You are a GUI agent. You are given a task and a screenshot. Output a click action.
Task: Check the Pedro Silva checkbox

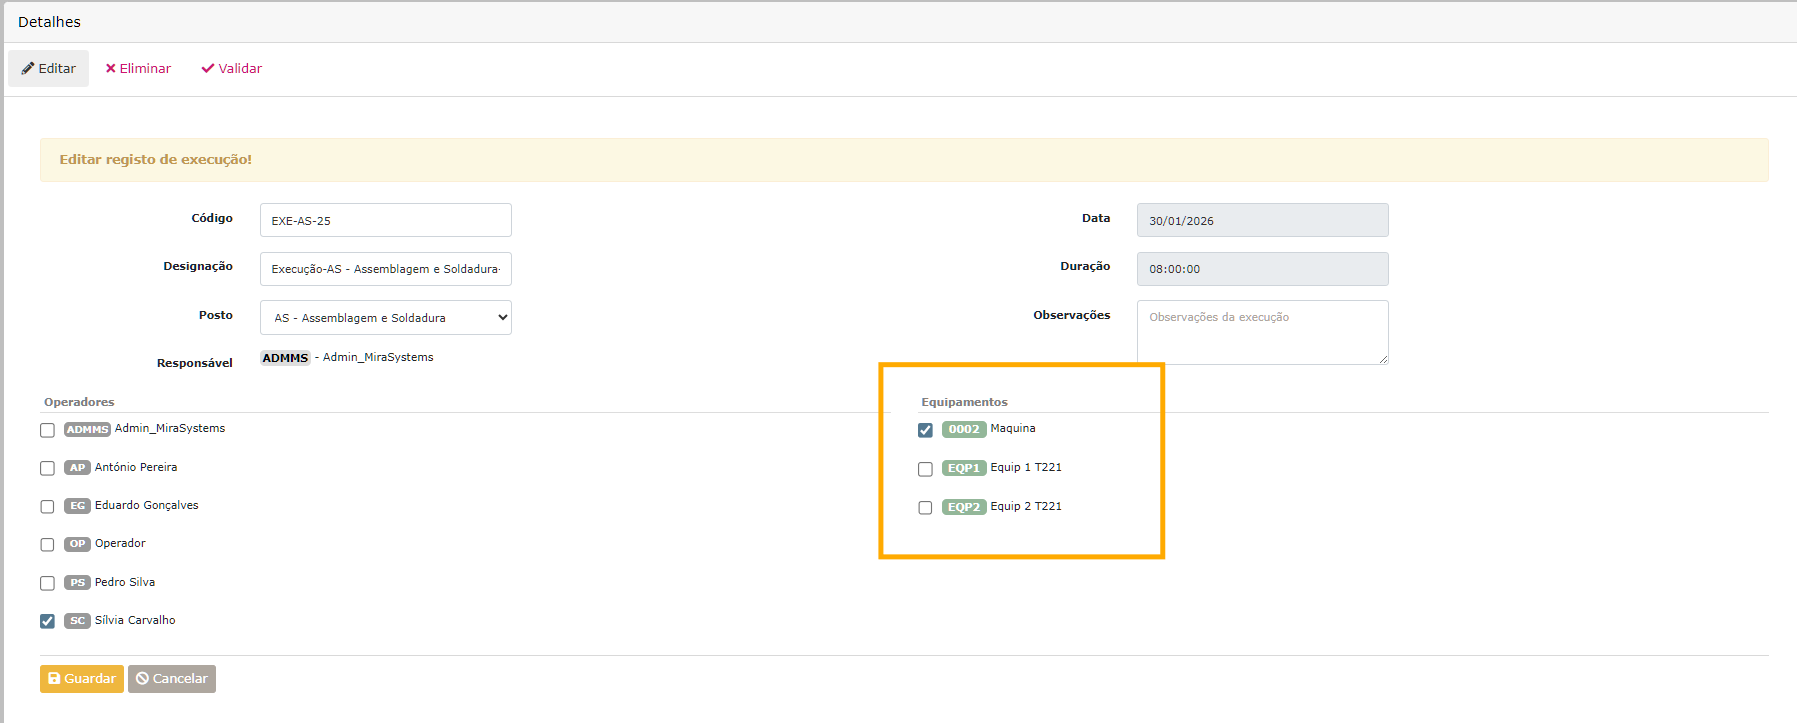coord(47,583)
